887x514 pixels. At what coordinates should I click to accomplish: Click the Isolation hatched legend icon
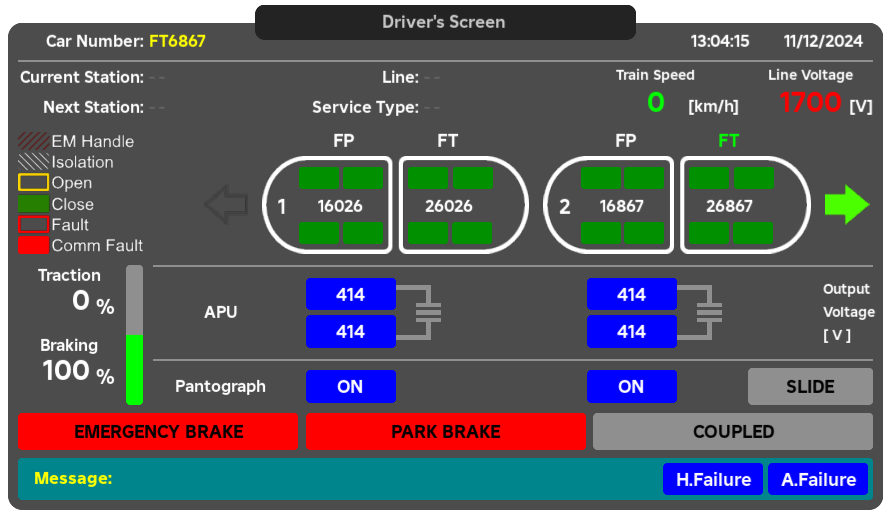(x=33, y=162)
